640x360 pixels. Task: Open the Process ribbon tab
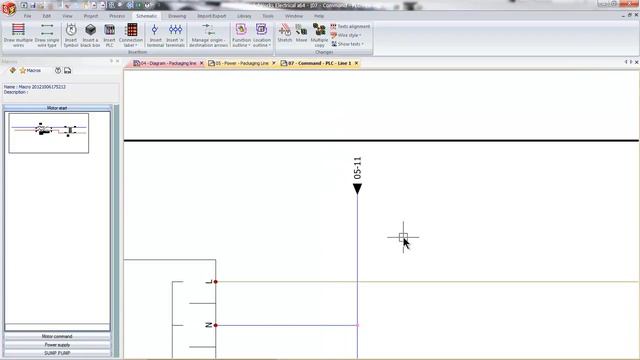(x=117, y=16)
